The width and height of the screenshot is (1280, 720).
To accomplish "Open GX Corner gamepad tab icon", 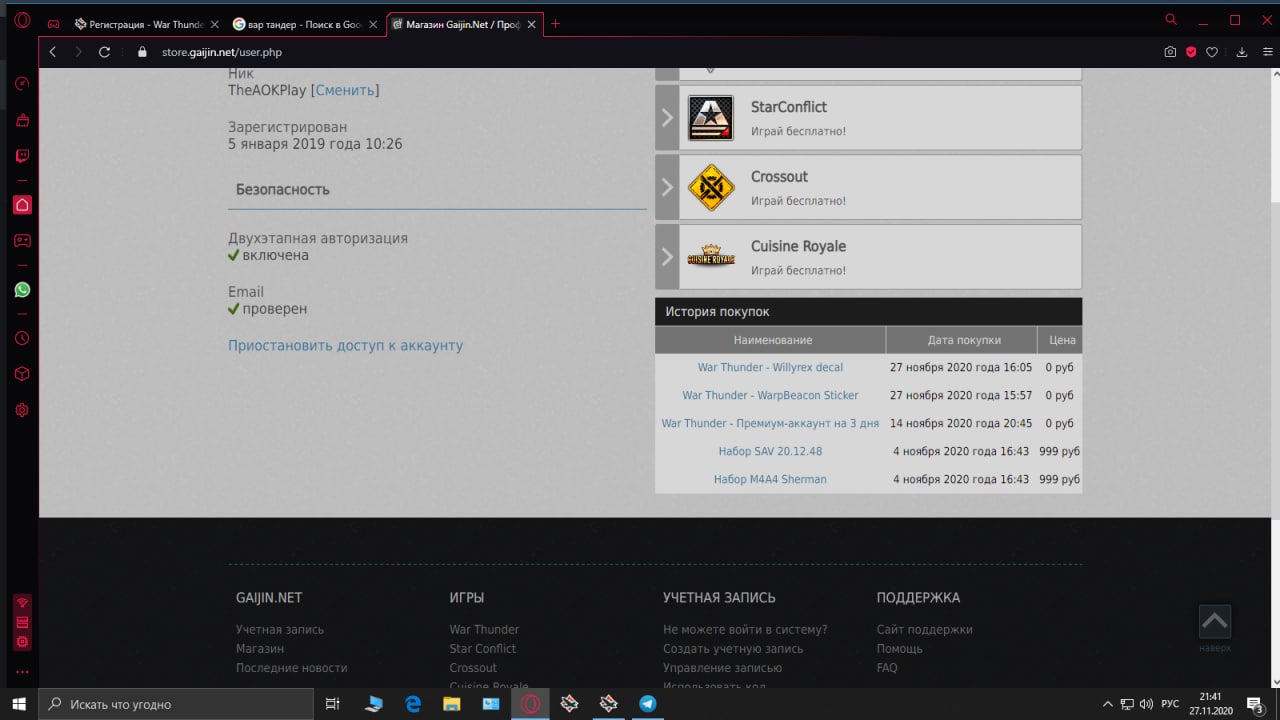I will pos(53,24).
